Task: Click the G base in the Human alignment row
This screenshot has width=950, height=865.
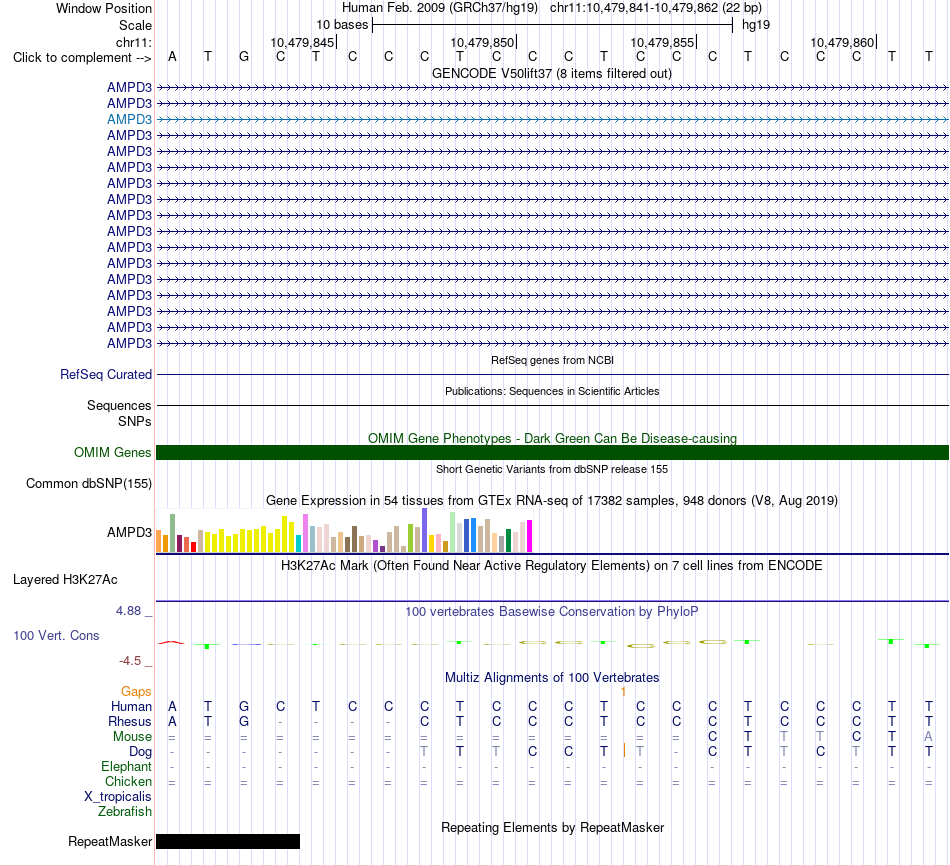Action: [244, 706]
